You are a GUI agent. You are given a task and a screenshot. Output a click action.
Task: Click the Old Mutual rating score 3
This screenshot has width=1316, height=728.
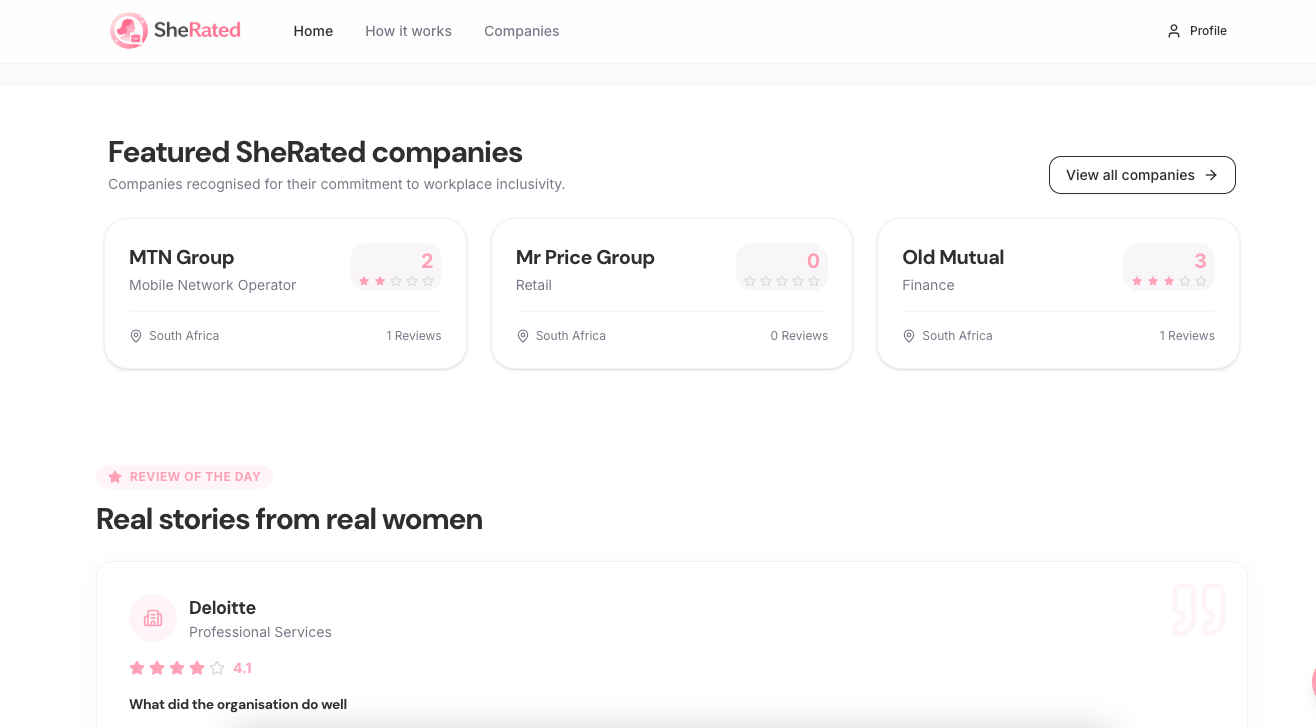click(1200, 261)
